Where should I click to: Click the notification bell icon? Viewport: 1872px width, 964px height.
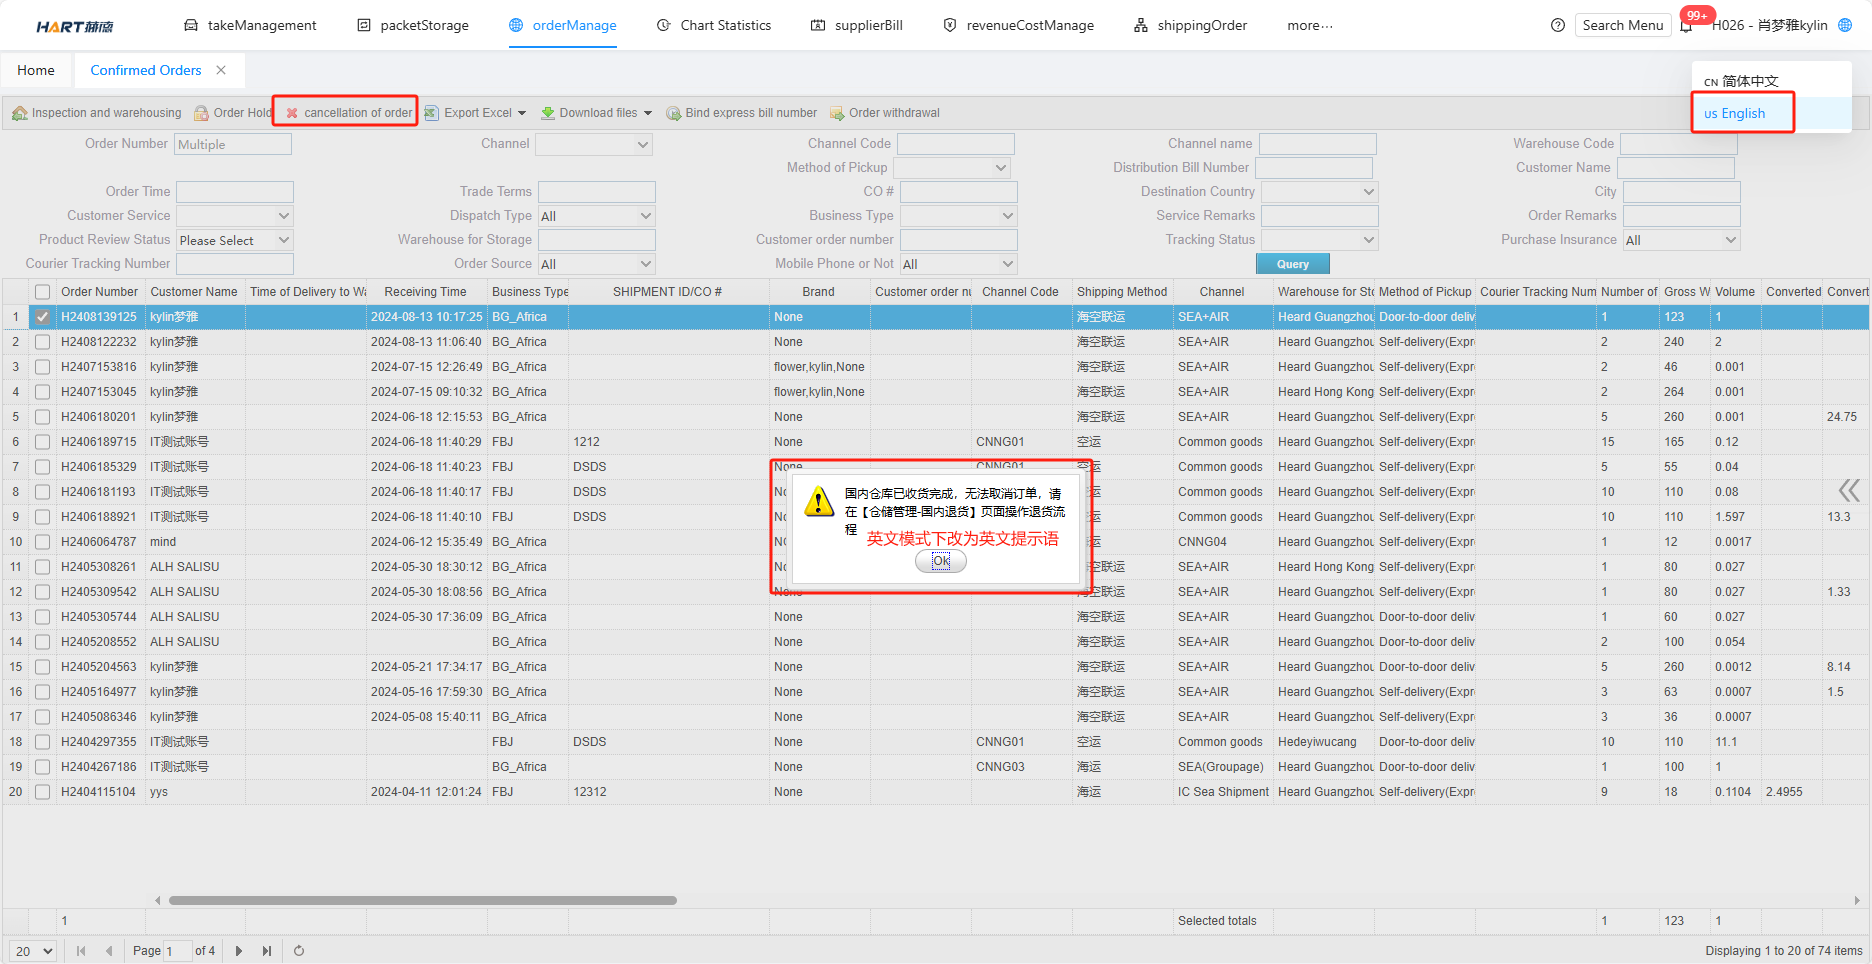point(1687,26)
